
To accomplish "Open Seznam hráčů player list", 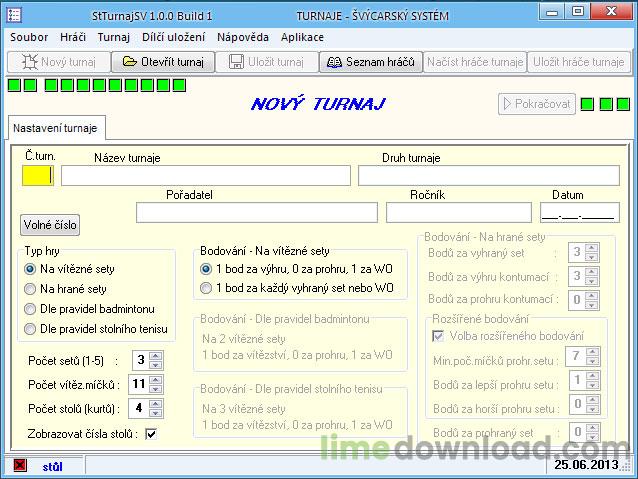I will 370,62.
